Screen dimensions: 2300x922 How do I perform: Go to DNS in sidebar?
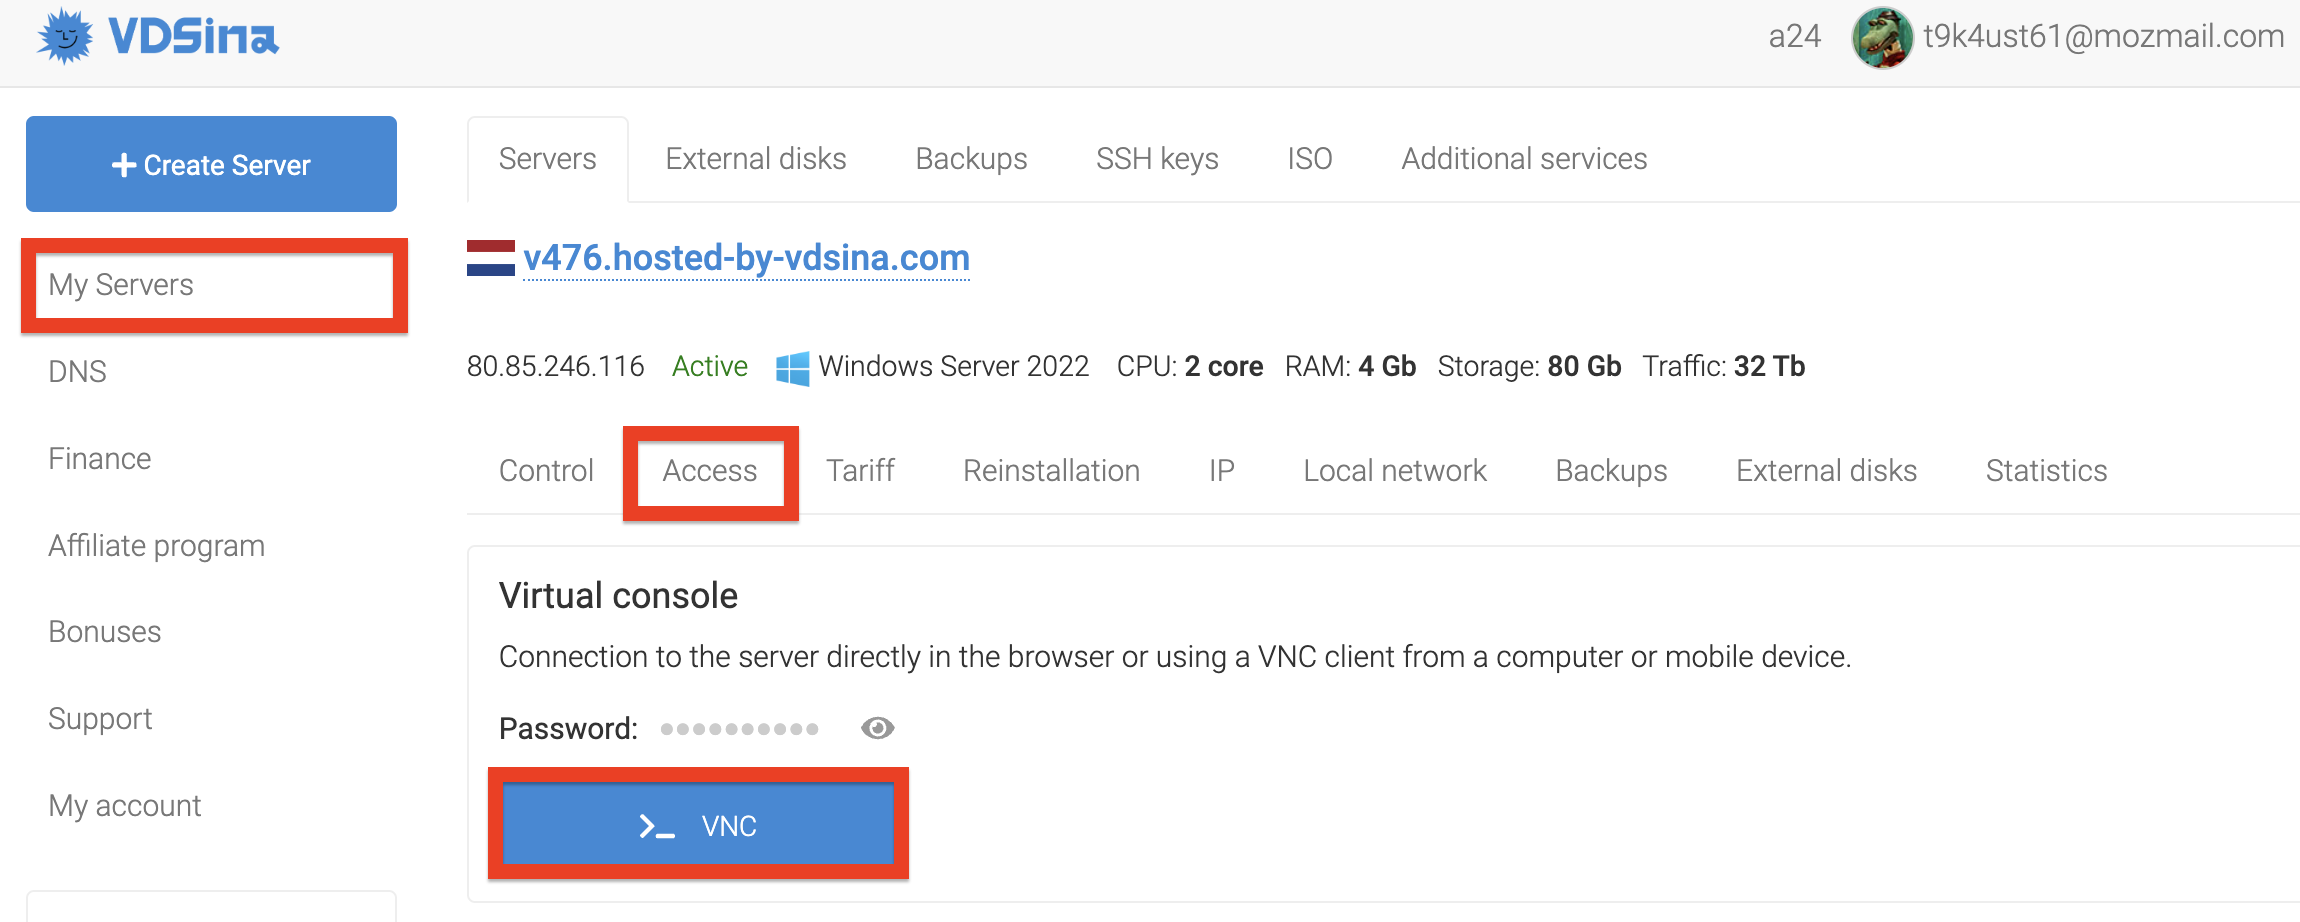point(77,371)
